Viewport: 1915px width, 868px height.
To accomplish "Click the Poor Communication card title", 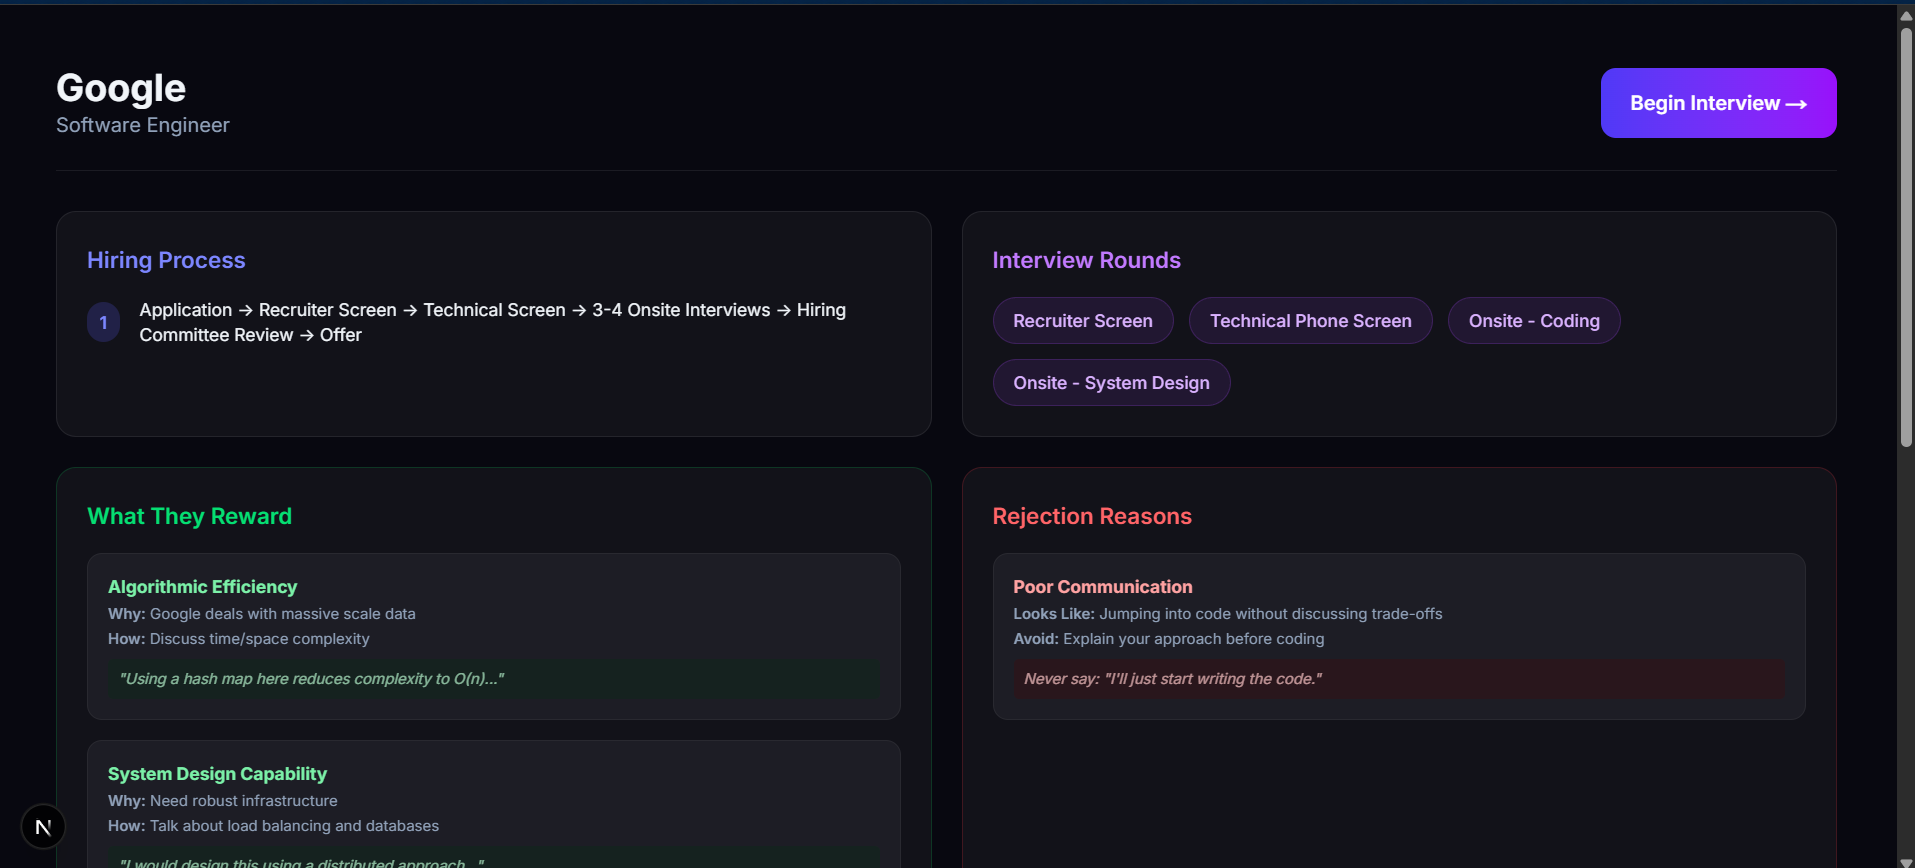I will pos(1102,587).
